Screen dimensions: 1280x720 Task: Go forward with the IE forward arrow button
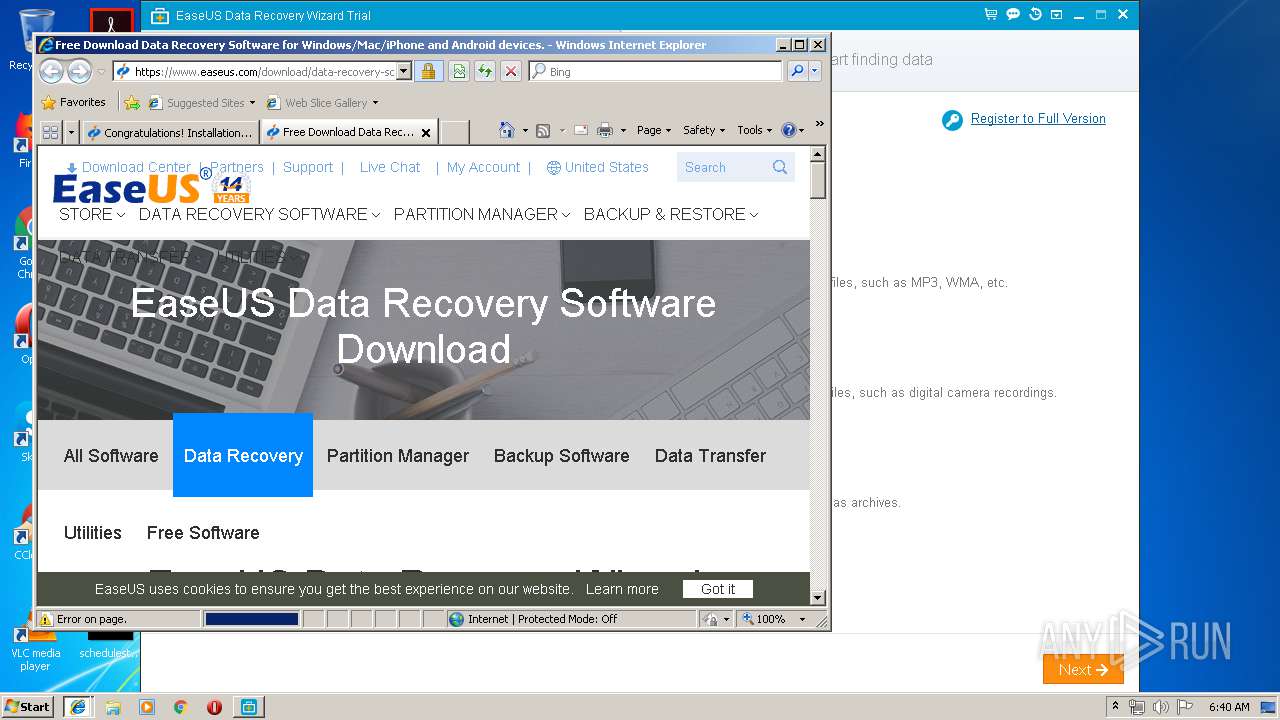(x=79, y=71)
